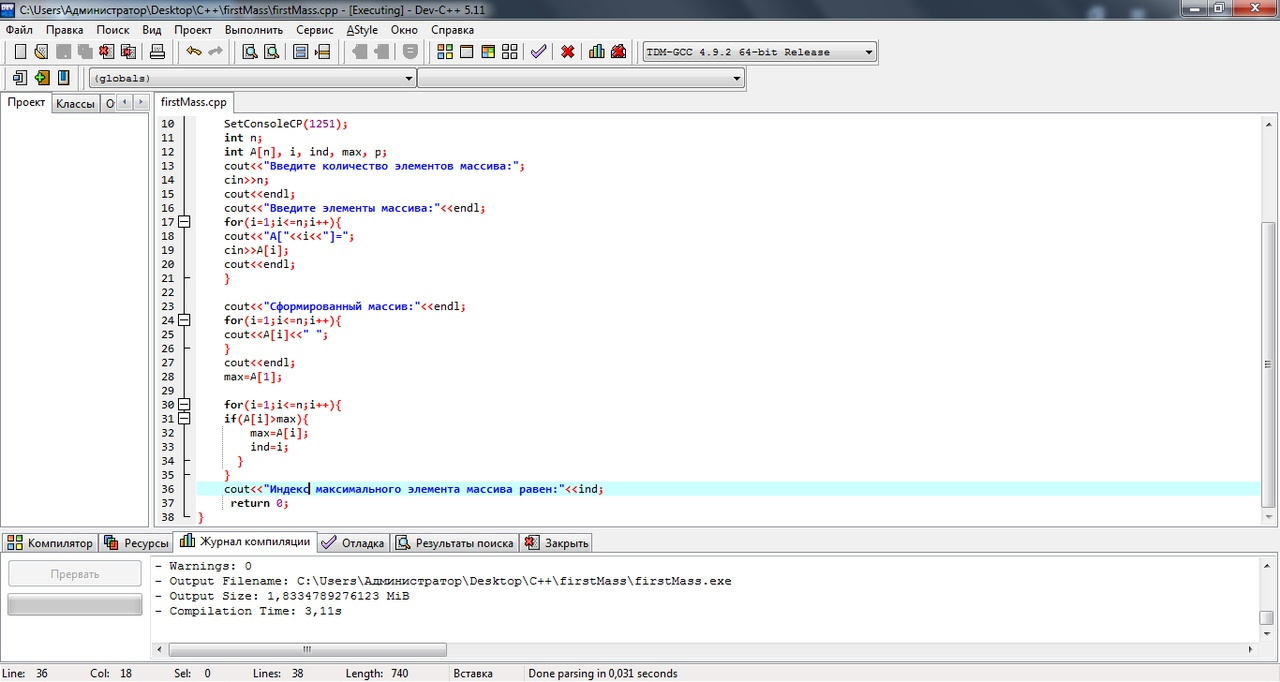Click the Print toolbar icon
Image resolution: width=1280 pixels, height=682 pixels.
click(x=159, y=52)
